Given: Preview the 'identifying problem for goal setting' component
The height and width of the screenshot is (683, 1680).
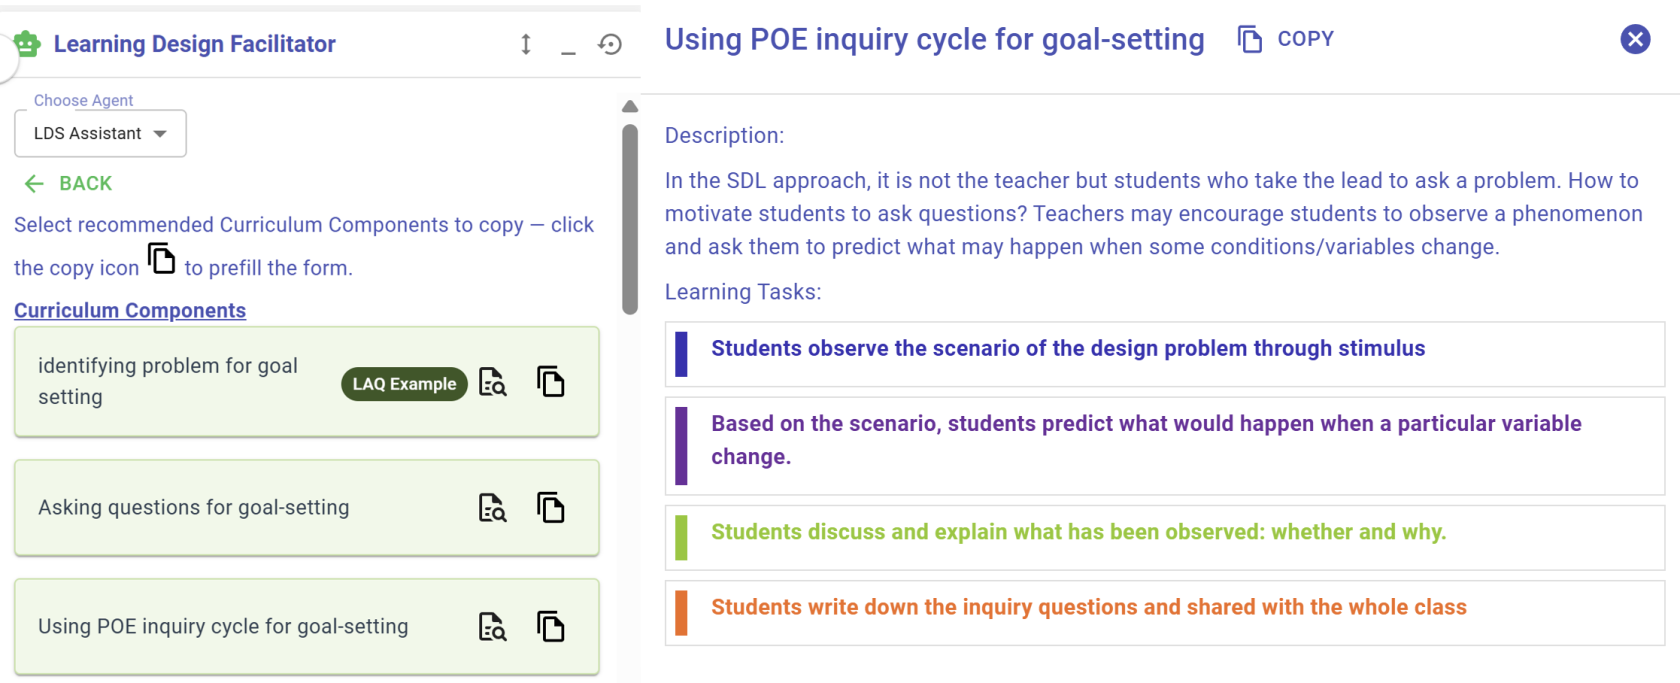Looking at the screenshot, I should click(493, 382).
